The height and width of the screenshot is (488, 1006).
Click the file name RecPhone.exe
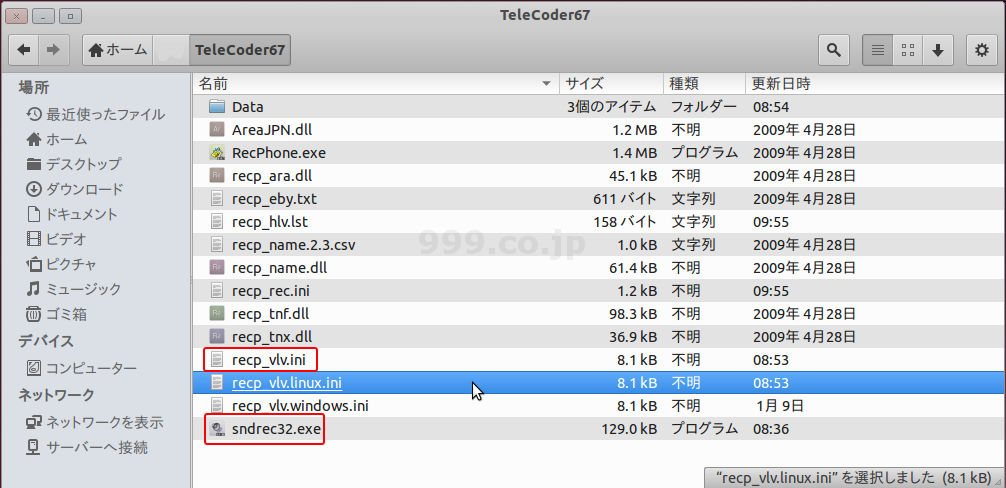pos(279,153)
